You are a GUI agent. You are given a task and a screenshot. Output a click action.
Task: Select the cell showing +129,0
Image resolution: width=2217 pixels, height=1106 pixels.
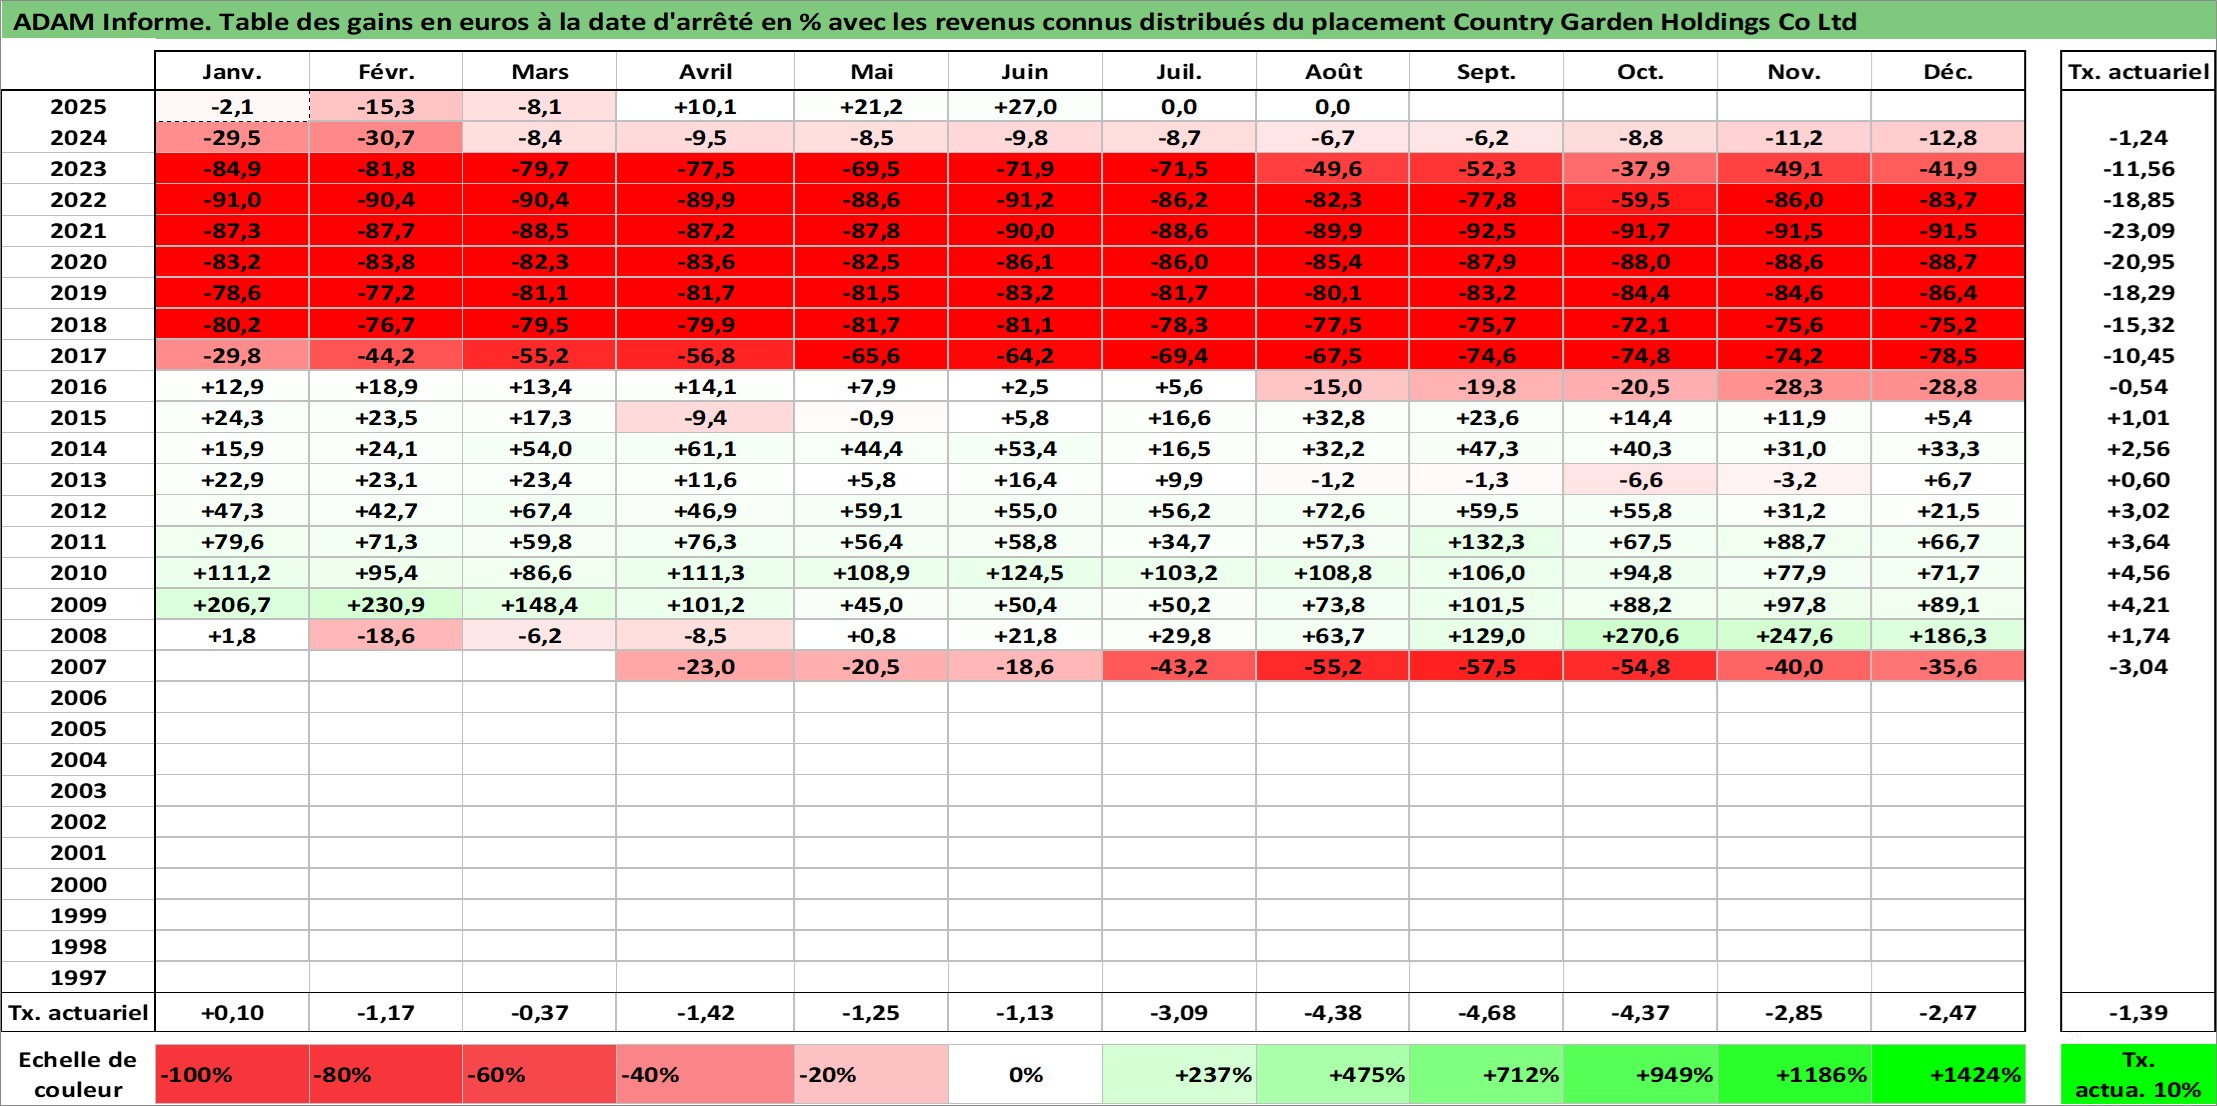1486,636
